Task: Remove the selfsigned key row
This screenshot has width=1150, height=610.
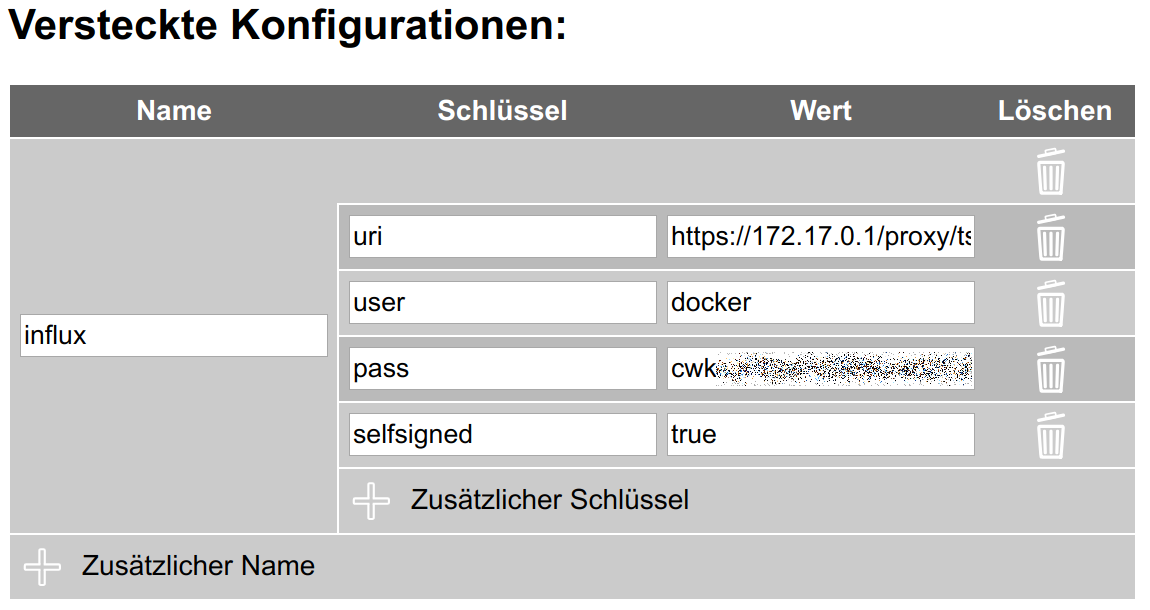Action: click(1050, 435)
